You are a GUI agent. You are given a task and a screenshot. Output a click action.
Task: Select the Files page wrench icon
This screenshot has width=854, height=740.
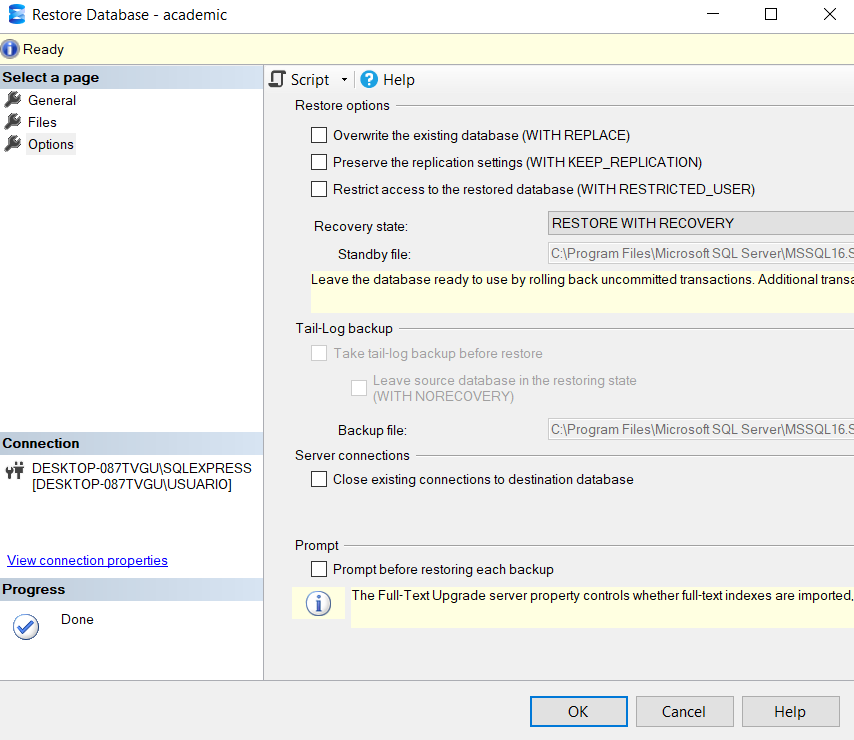pyautogui.click(x=13, y=121)
